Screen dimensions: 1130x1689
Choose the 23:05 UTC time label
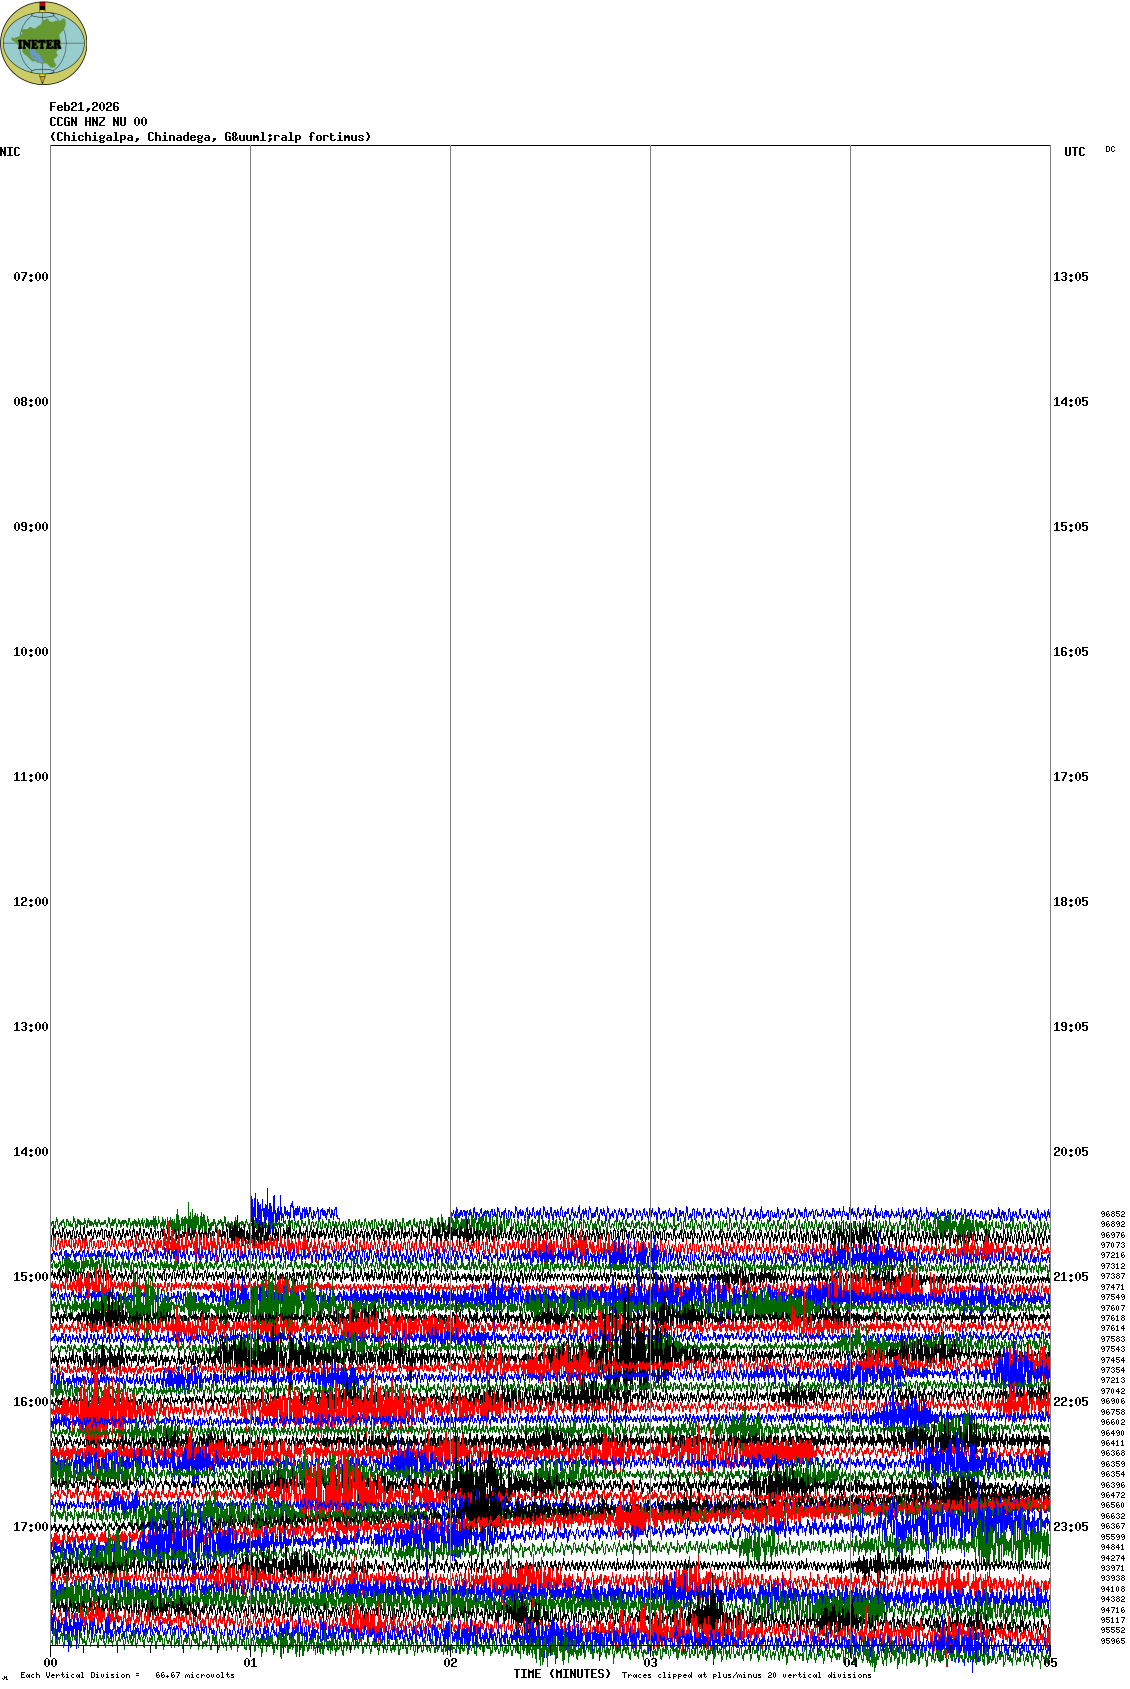coord(1070,1527)
